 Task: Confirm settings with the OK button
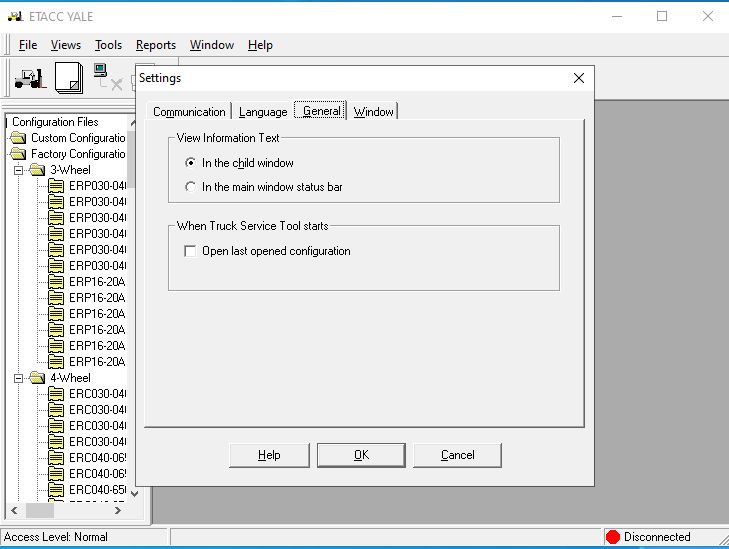361,455
